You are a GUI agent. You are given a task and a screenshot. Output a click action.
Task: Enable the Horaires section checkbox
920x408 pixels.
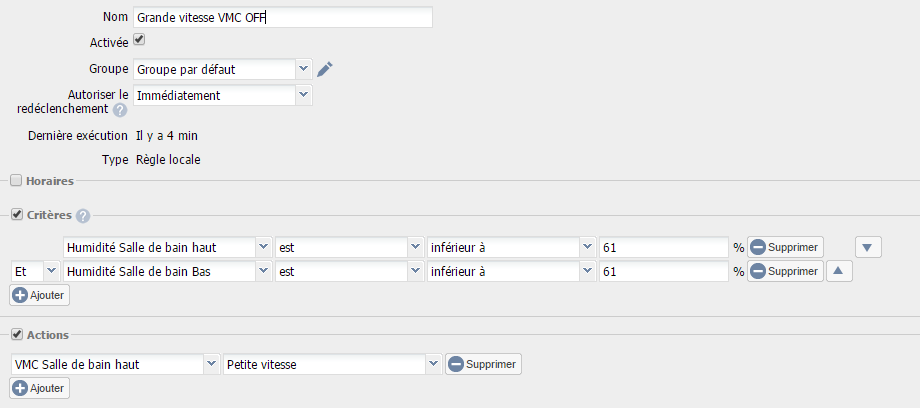16,181
